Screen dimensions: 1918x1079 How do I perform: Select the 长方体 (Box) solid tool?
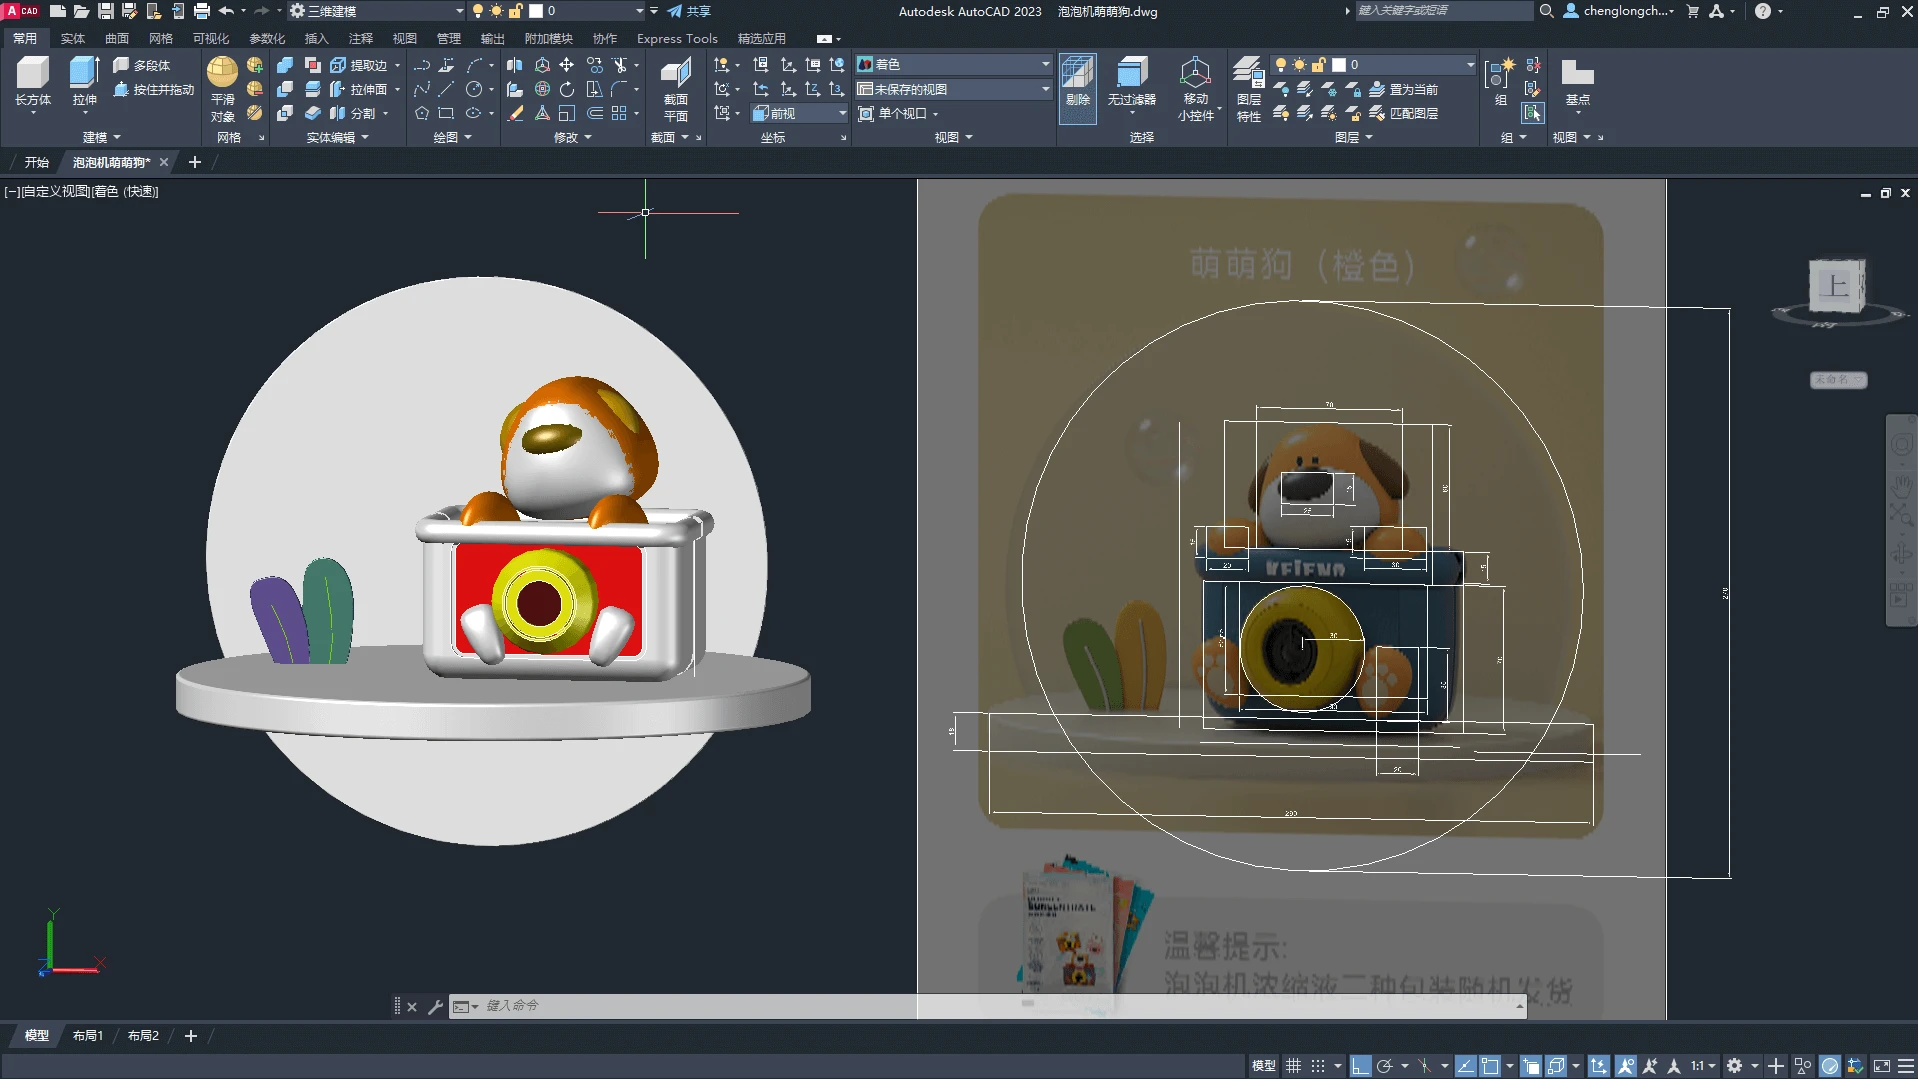coord(32,80)
